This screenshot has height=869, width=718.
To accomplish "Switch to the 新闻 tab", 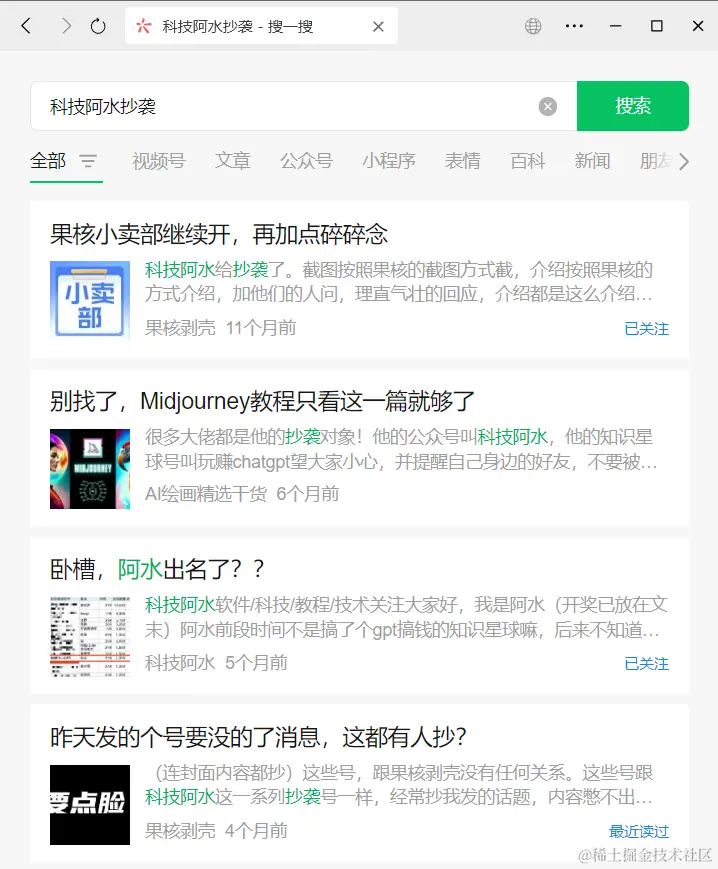I will pos(592,161).
